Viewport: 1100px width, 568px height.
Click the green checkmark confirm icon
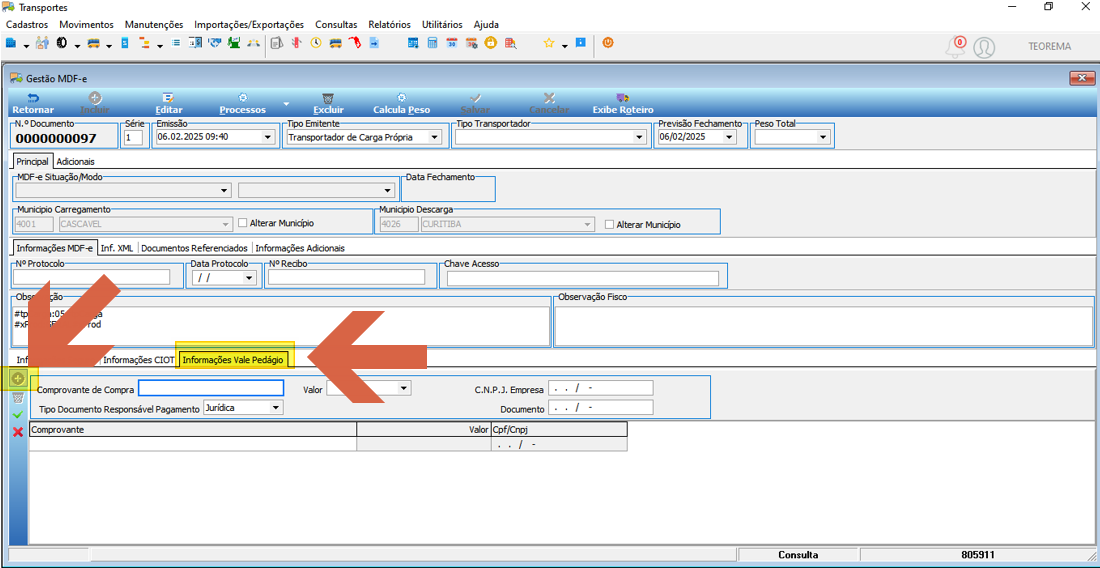click(19, 414)
